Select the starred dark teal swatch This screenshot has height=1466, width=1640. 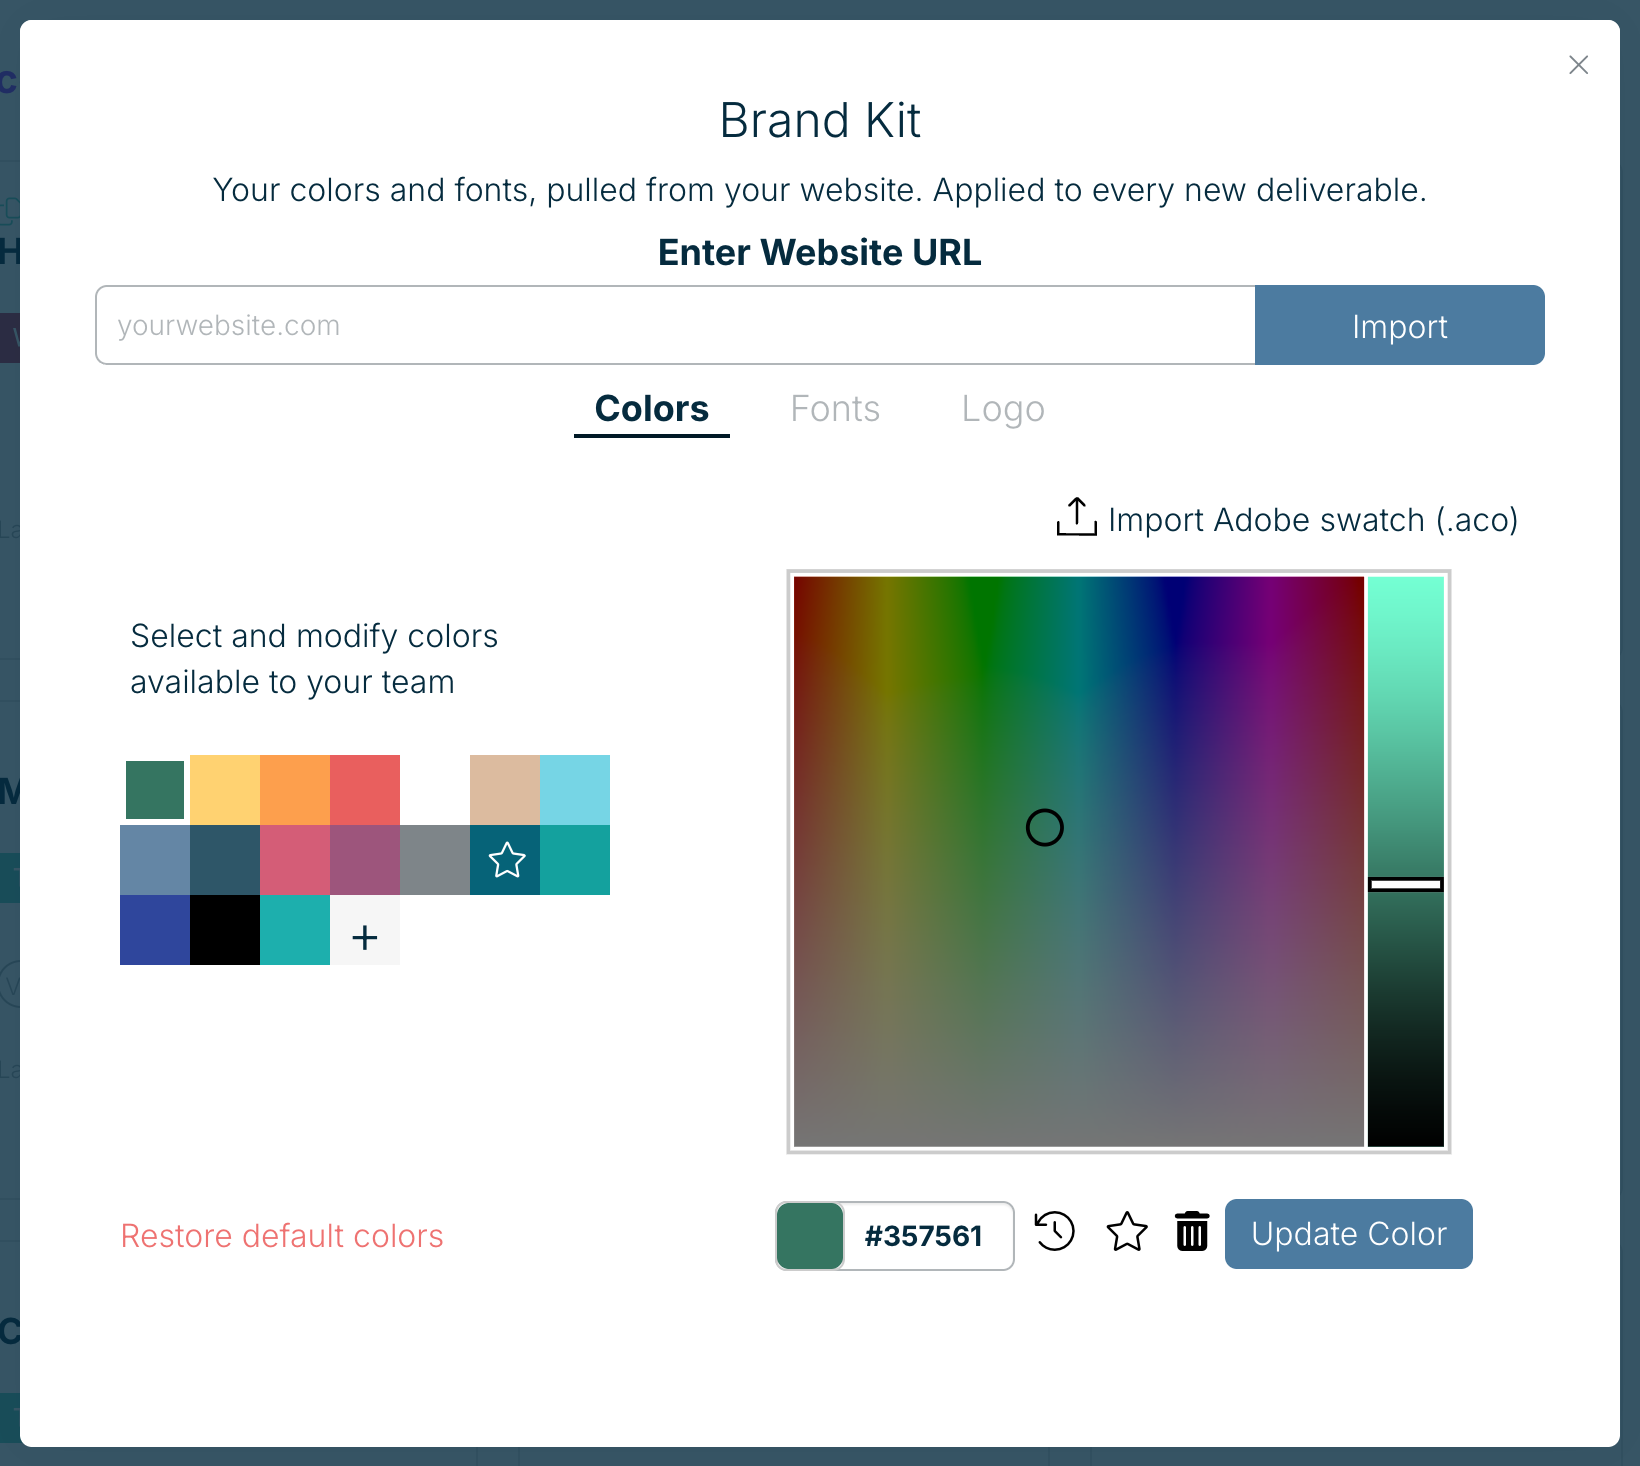click(505, 860)
